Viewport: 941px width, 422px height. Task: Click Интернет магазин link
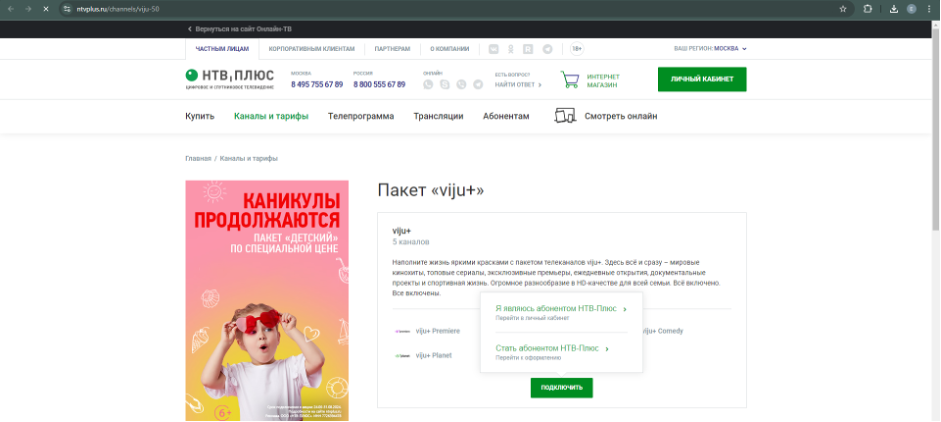click(603, 80)
